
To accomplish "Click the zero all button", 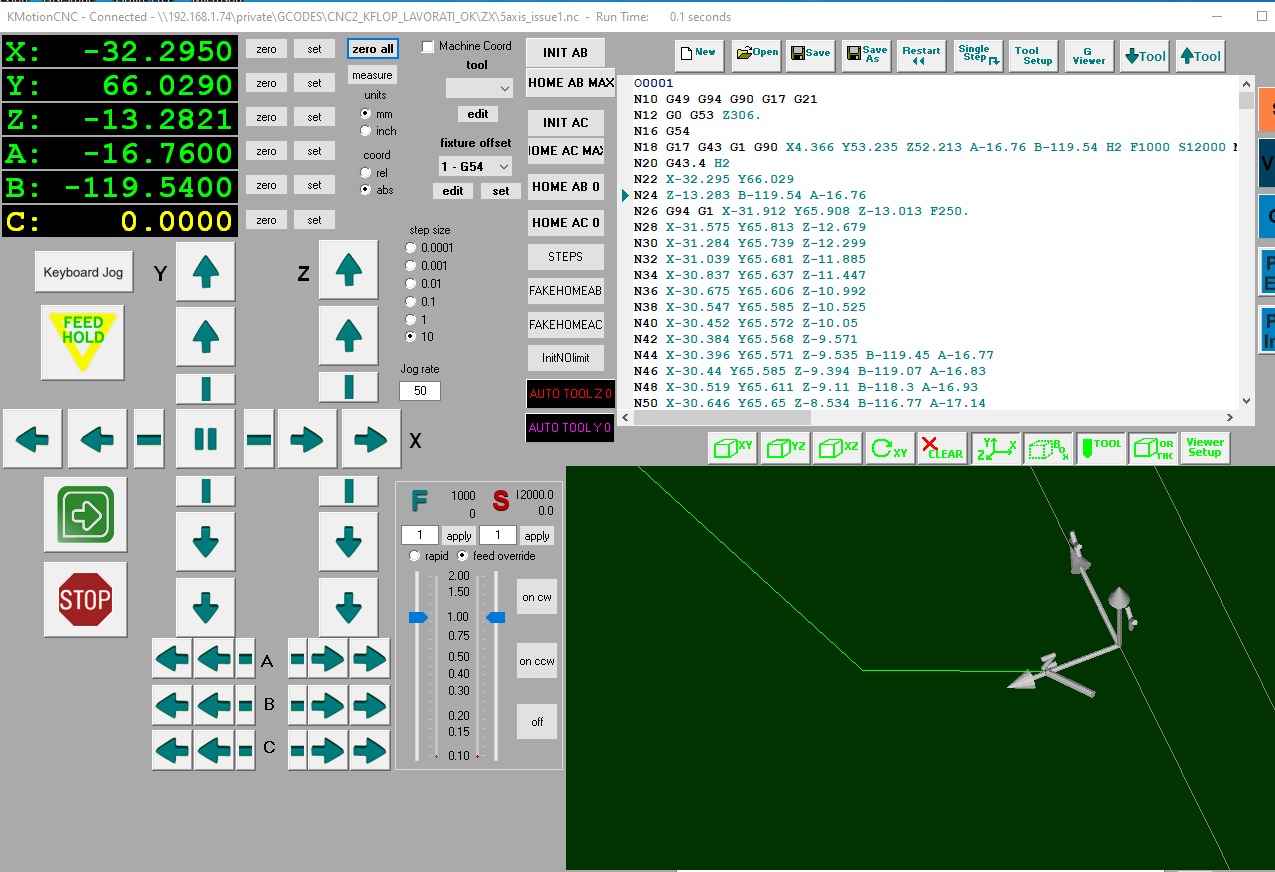I will click(372, 49).
